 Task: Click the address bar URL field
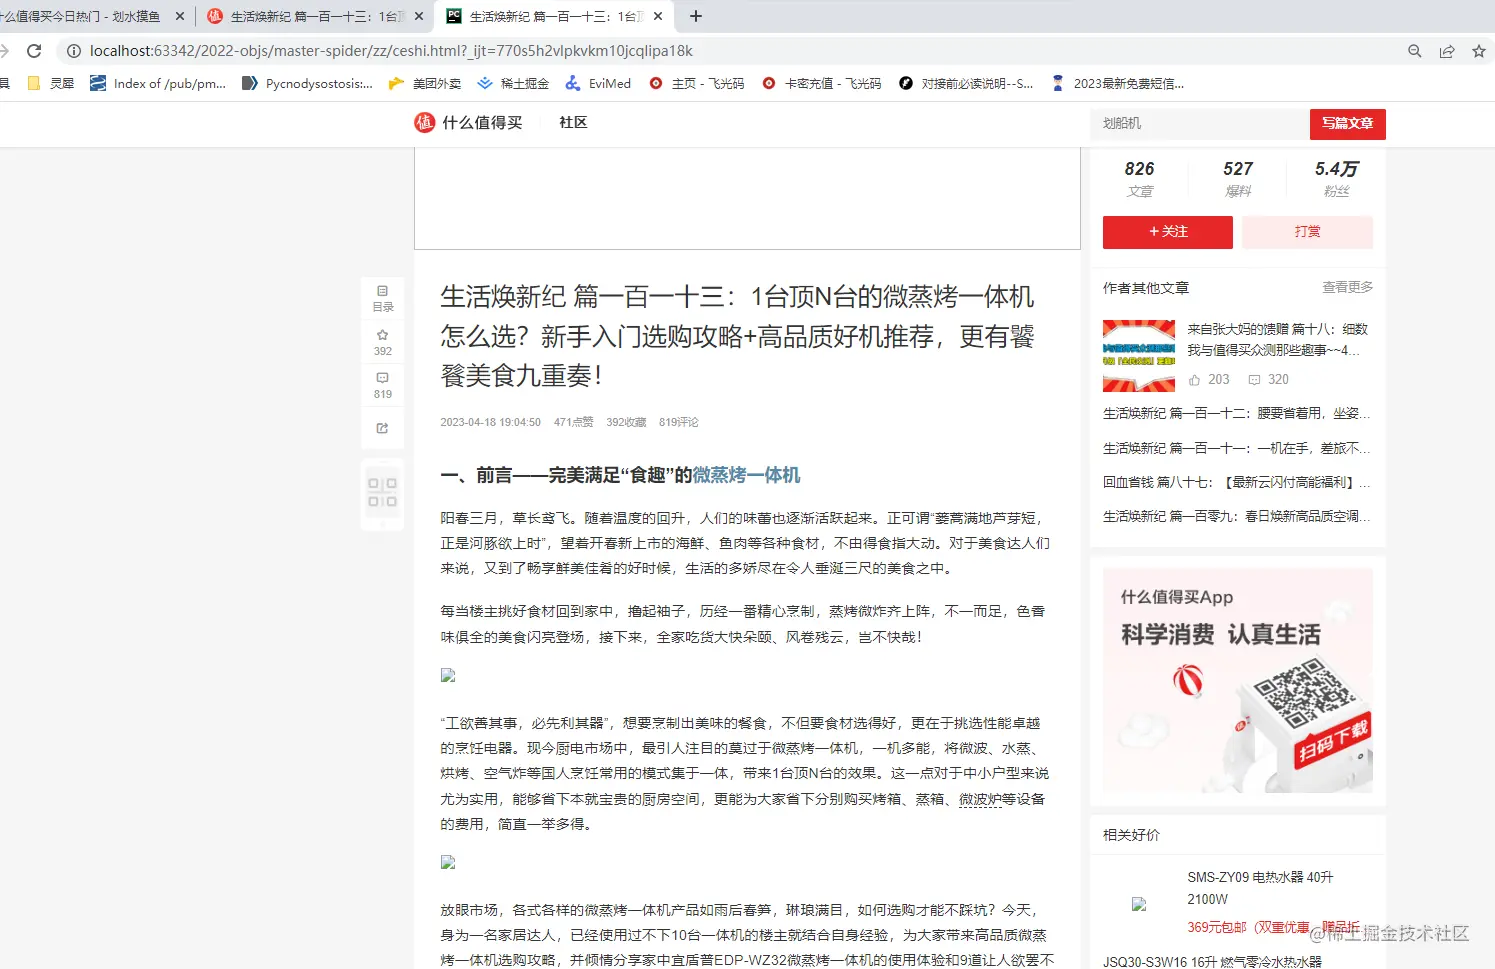click(391, 51)
